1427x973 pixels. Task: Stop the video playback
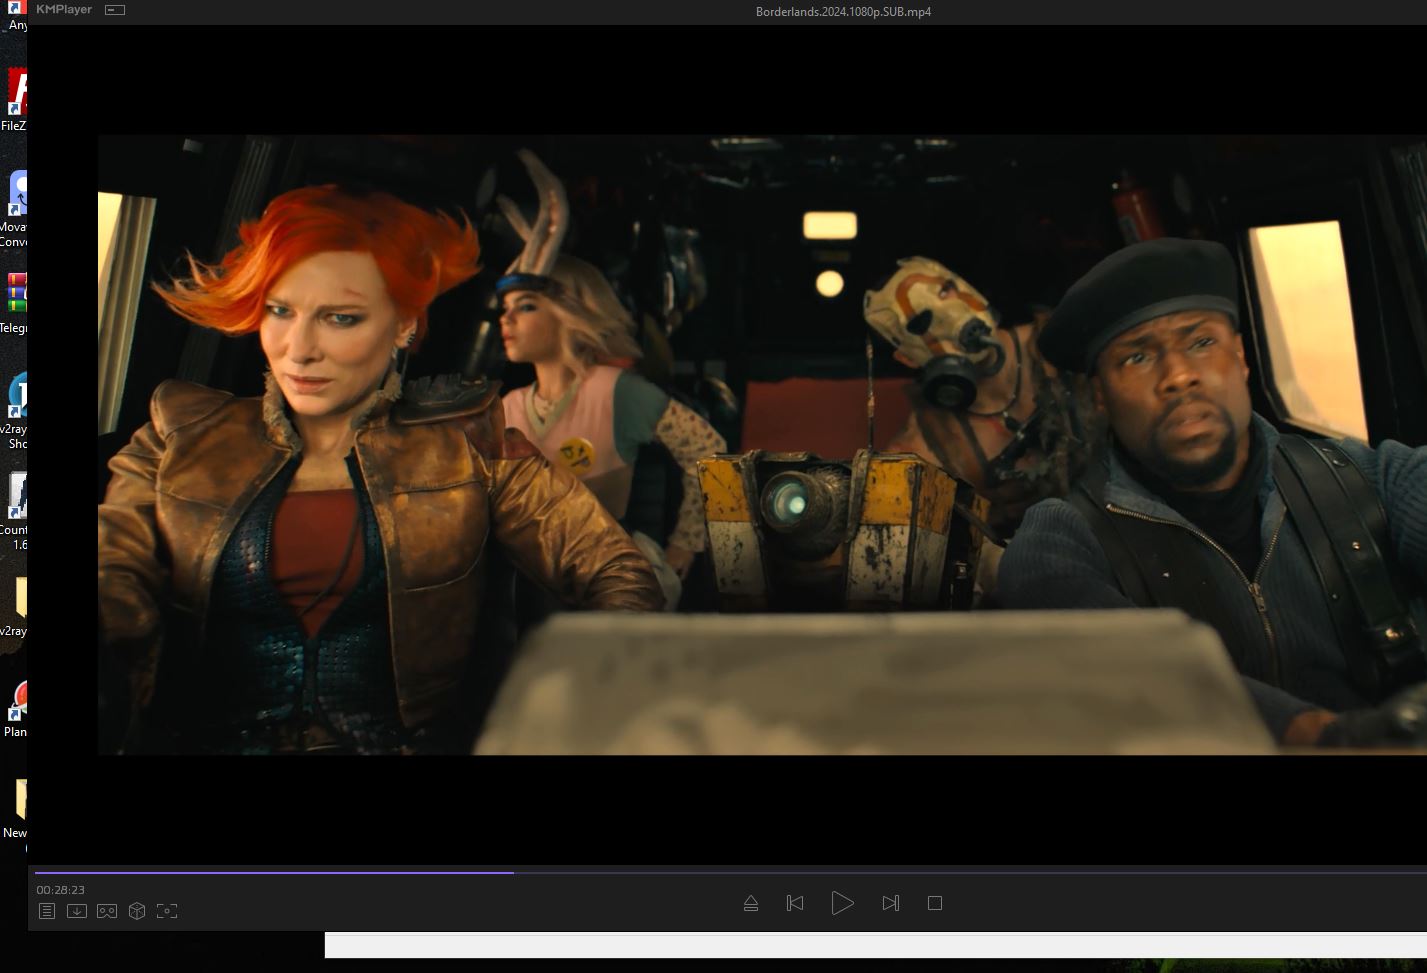(x=935, y=903)
